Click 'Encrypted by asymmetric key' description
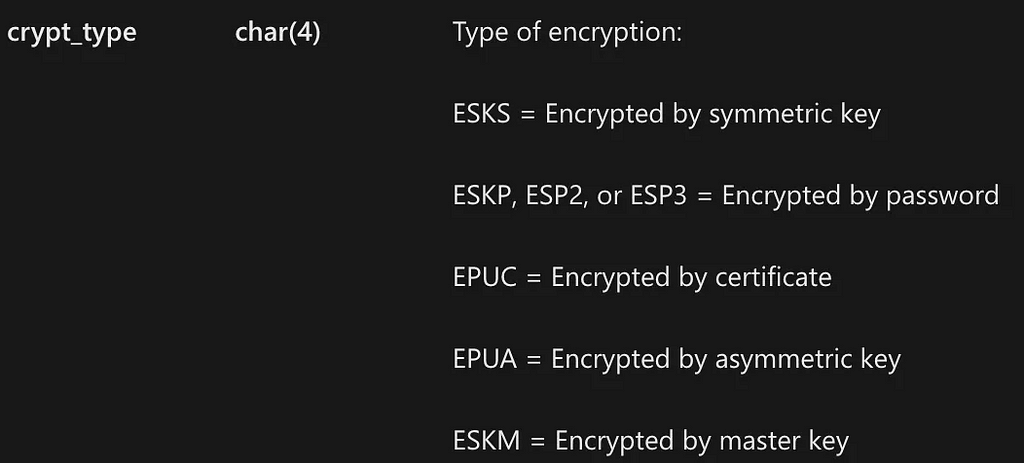The width and height of the screenshot is (1024, 463). [x=726, y=360]
